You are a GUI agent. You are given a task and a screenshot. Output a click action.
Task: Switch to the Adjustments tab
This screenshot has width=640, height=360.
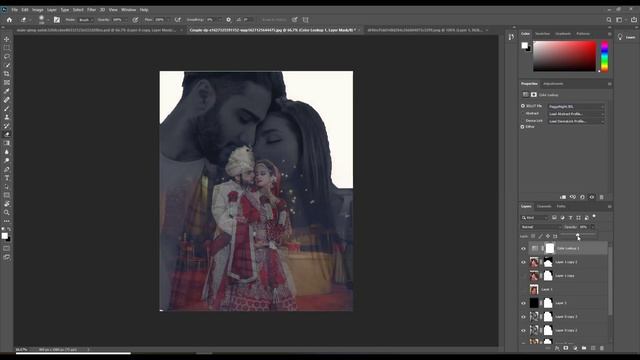pos(553,84)
